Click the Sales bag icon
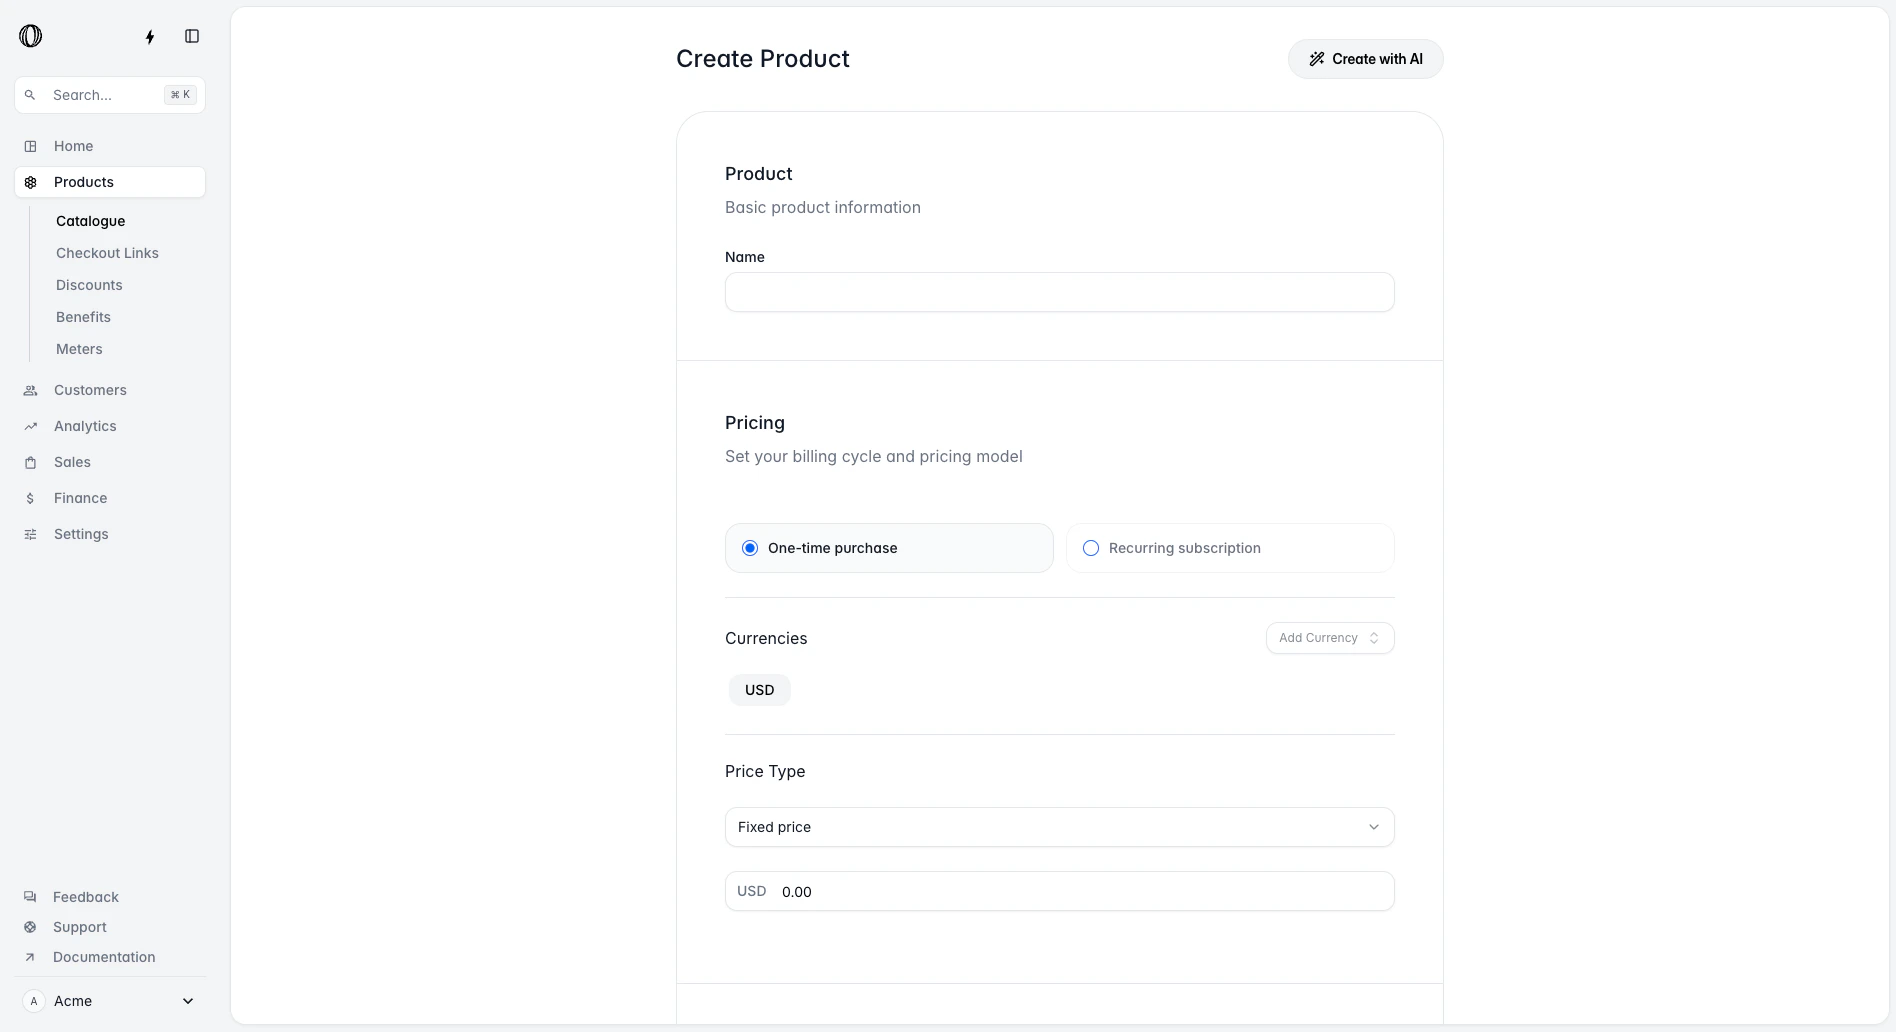 pos(31,462)
